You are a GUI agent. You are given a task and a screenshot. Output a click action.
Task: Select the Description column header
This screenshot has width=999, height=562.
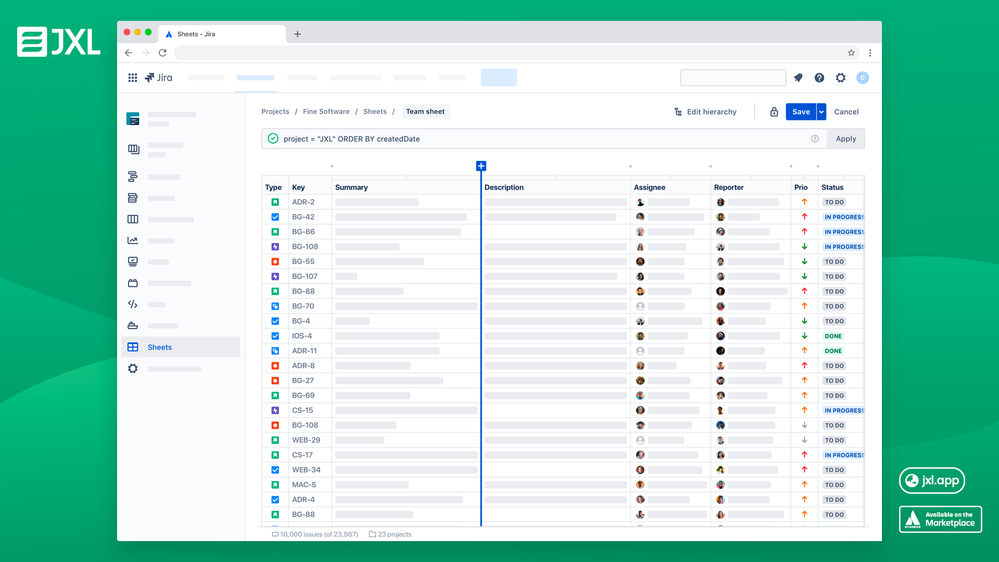(504, 187)
